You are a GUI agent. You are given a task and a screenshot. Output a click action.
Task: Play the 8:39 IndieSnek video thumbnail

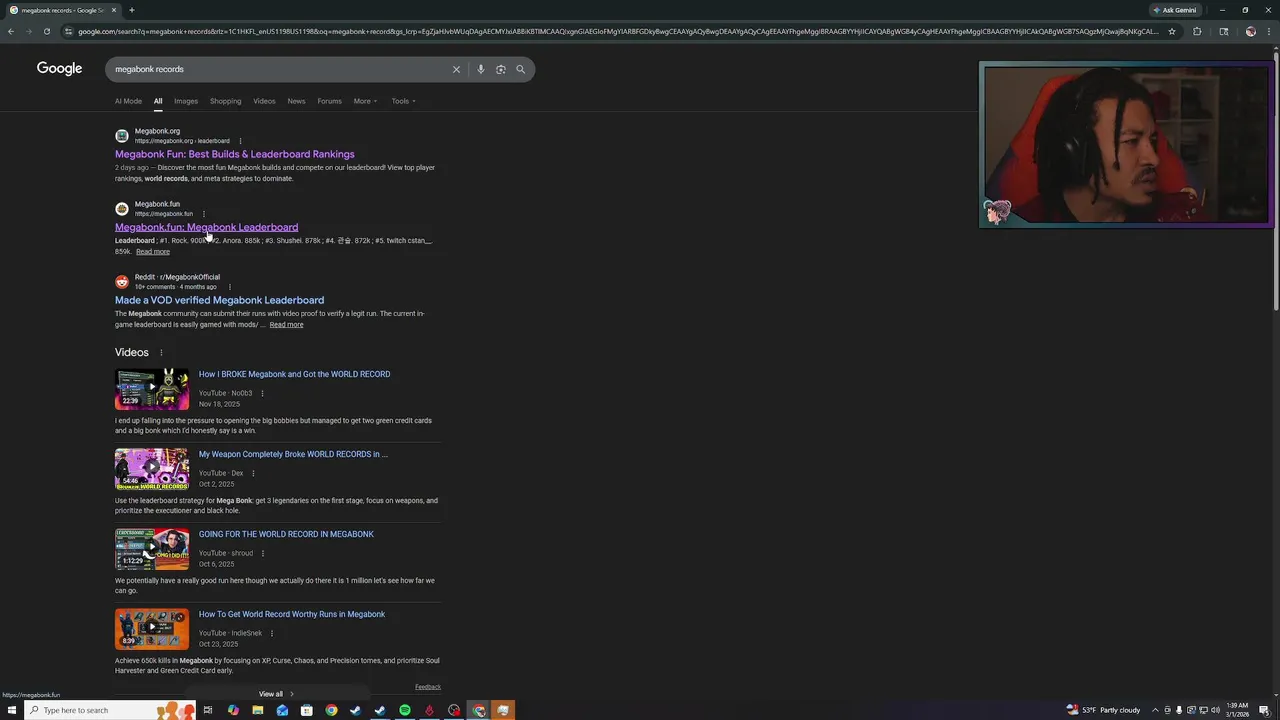coord(152,629)
